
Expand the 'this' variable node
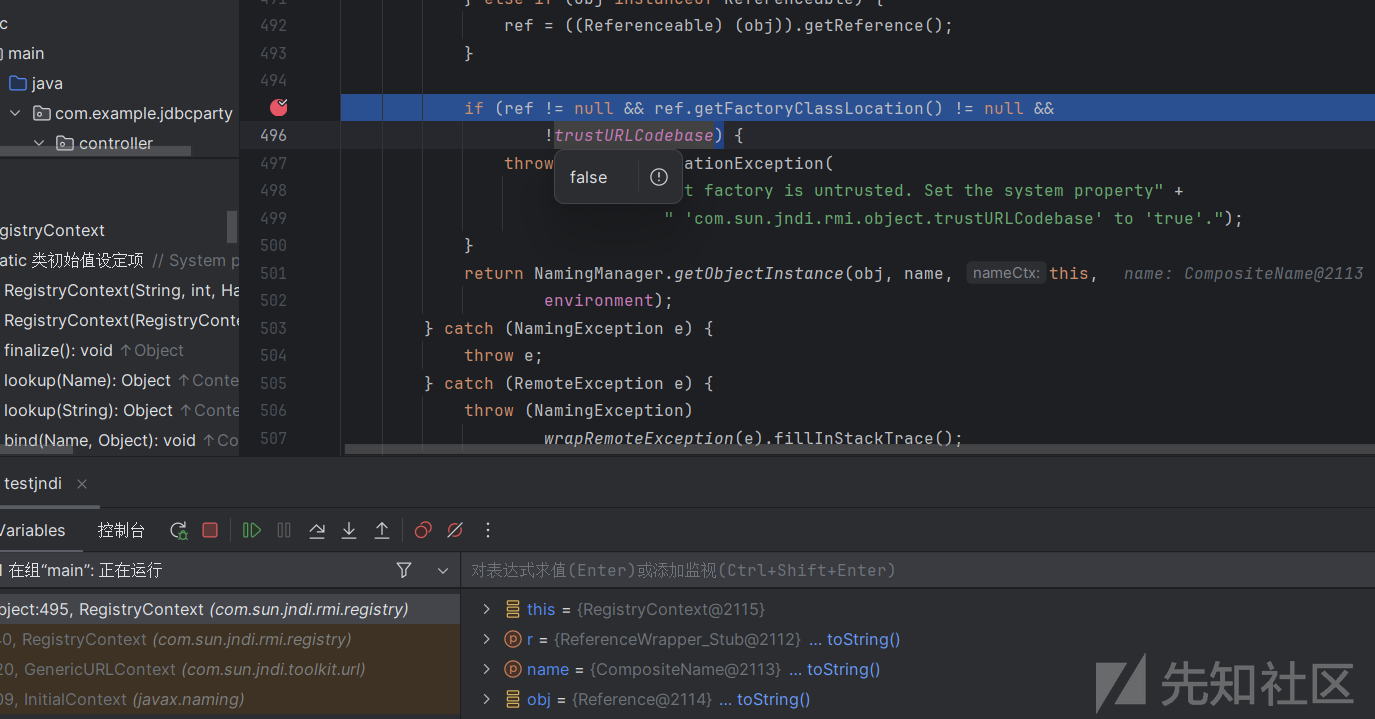pyautogui.click(x=487, y=609)
